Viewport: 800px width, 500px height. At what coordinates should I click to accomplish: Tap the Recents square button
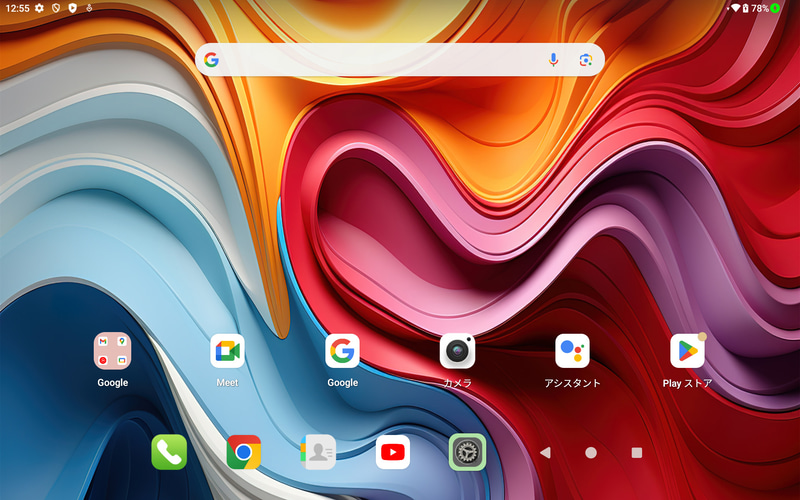[x=637, y=453]
